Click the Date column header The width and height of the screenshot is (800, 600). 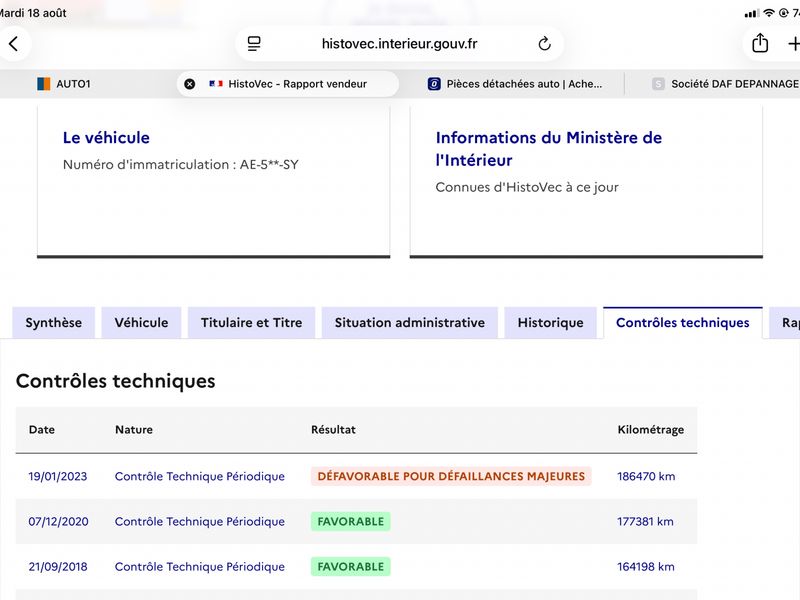pyautogui.click(x=42, y=430)
